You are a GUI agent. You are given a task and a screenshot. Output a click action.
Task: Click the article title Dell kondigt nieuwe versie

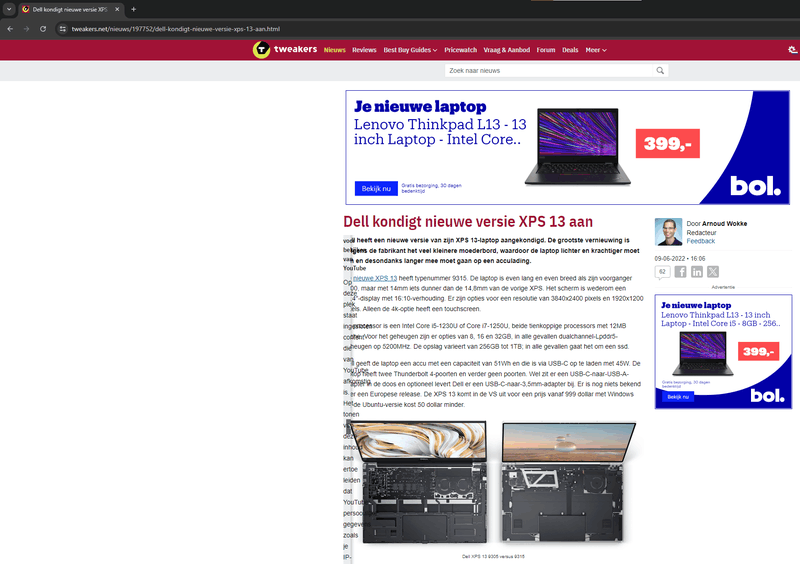point(468,222)
